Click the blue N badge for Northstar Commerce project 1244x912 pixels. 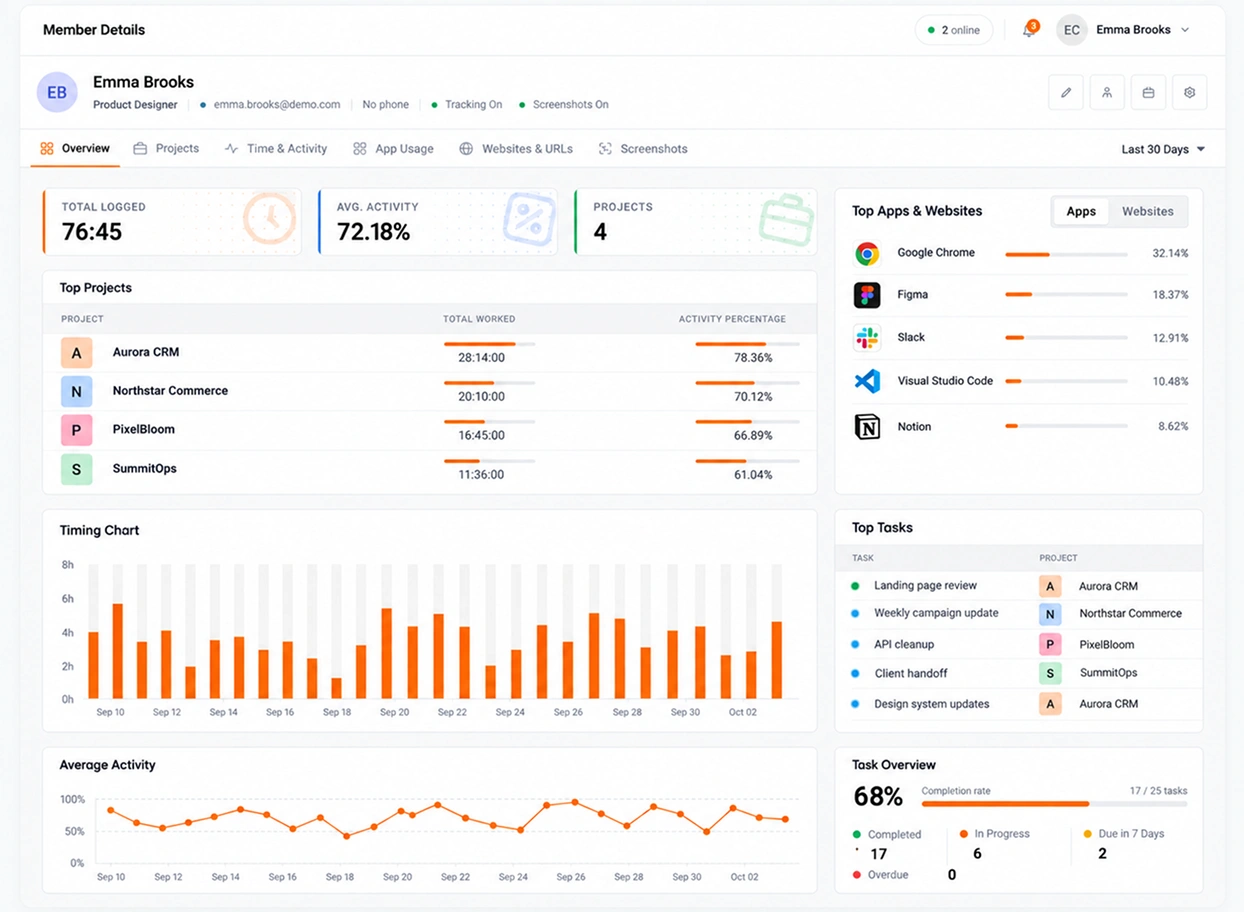tap(76, 391)
